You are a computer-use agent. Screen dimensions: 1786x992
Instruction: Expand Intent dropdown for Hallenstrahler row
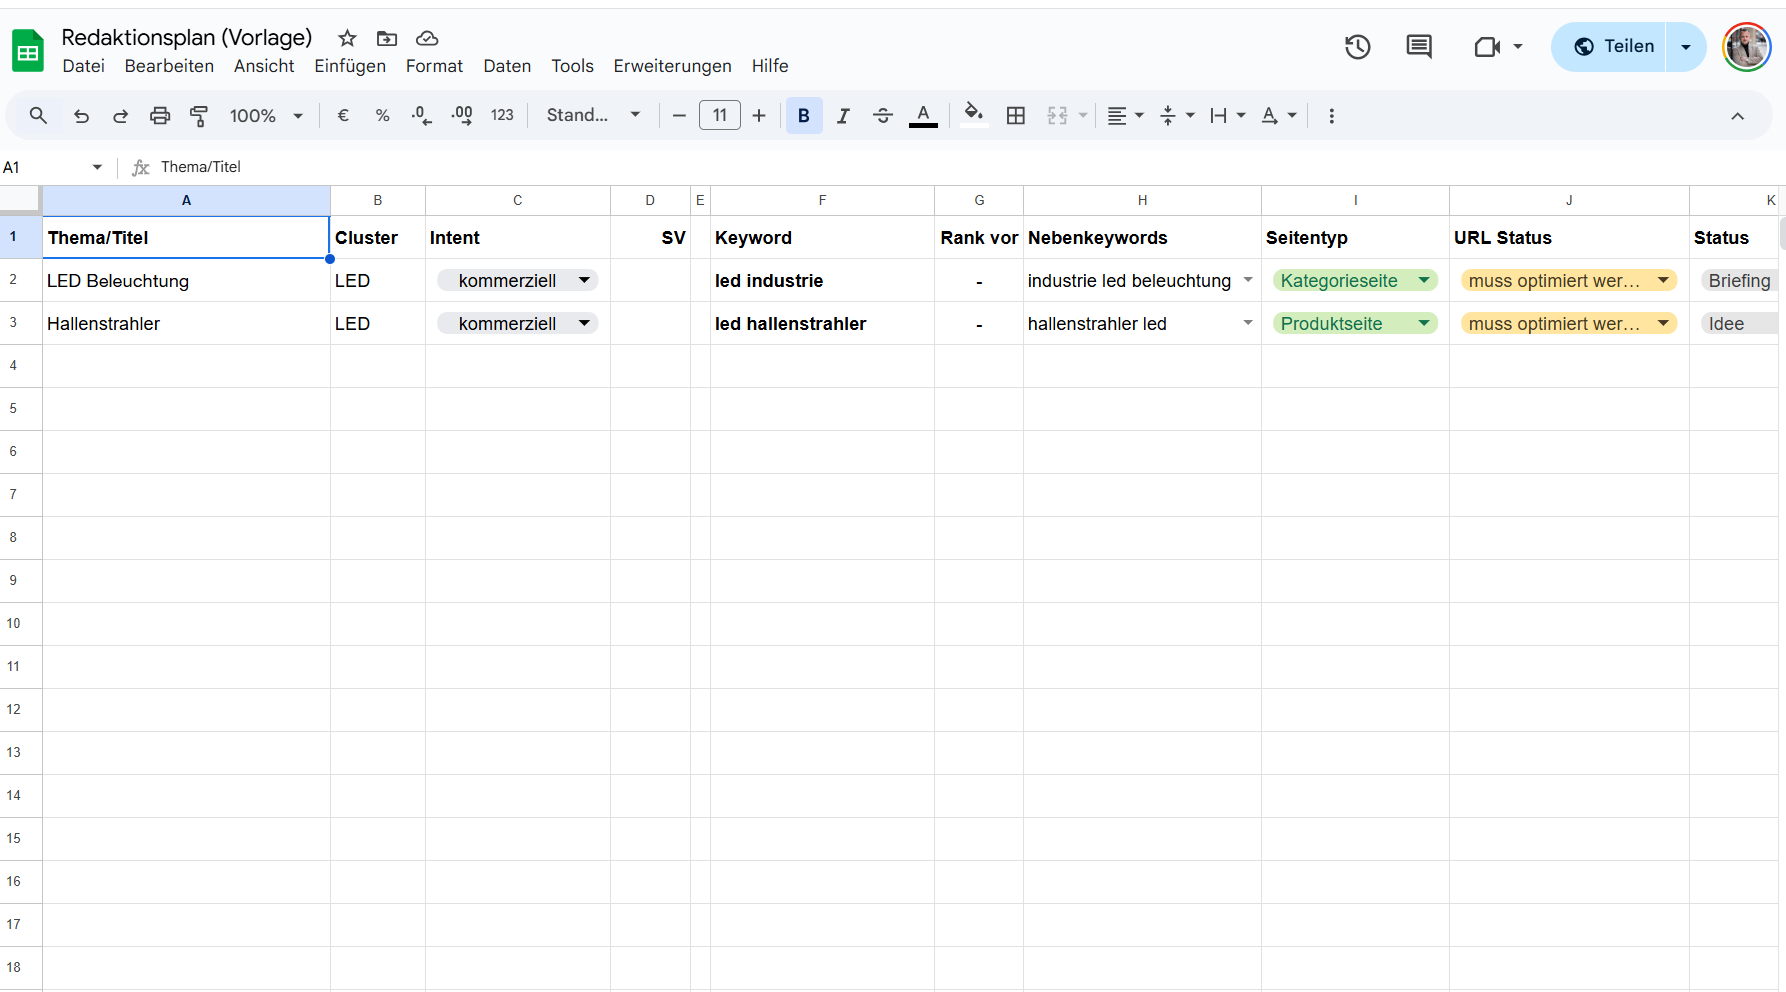point(584,324)
